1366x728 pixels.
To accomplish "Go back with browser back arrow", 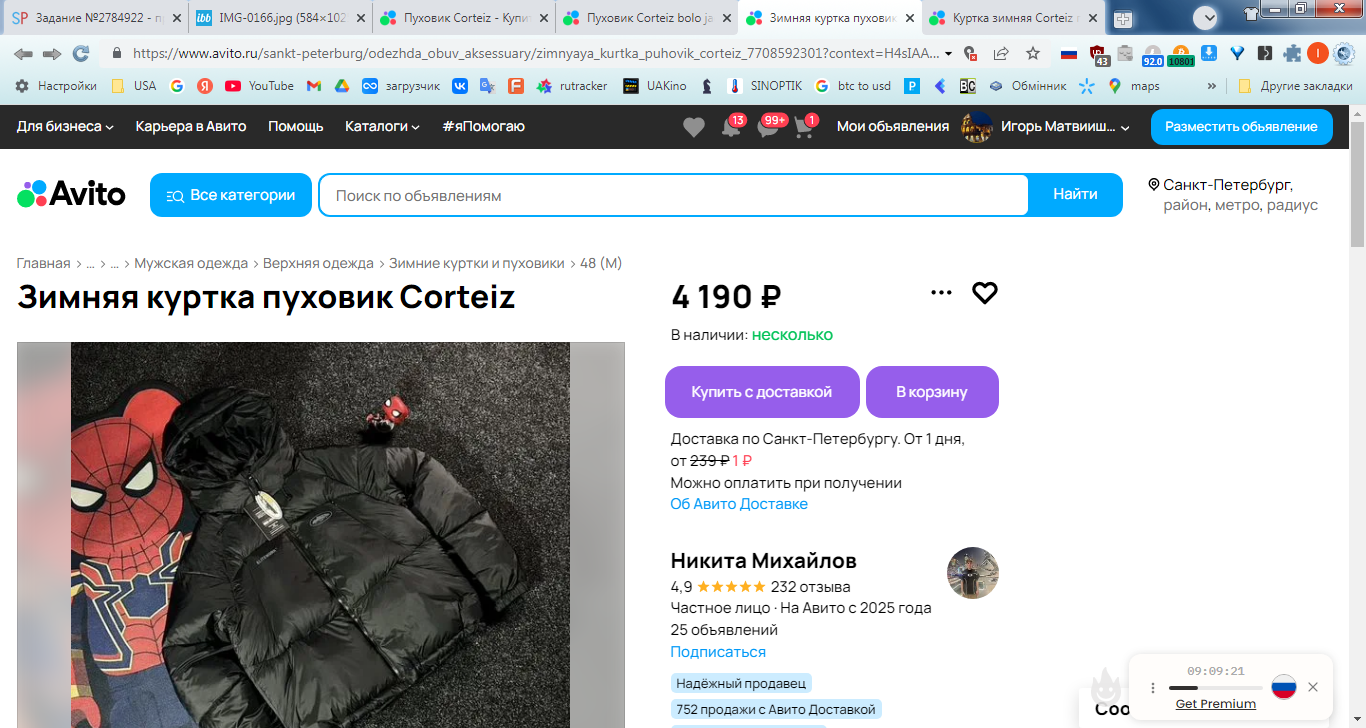I will [x=23, y=54].
